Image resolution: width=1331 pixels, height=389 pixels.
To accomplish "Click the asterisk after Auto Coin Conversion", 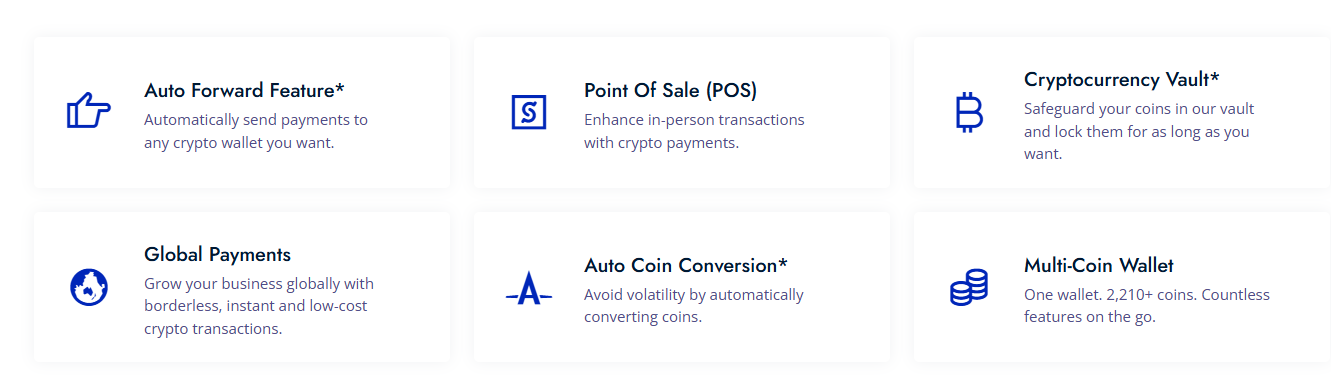I will coord(783,263).
